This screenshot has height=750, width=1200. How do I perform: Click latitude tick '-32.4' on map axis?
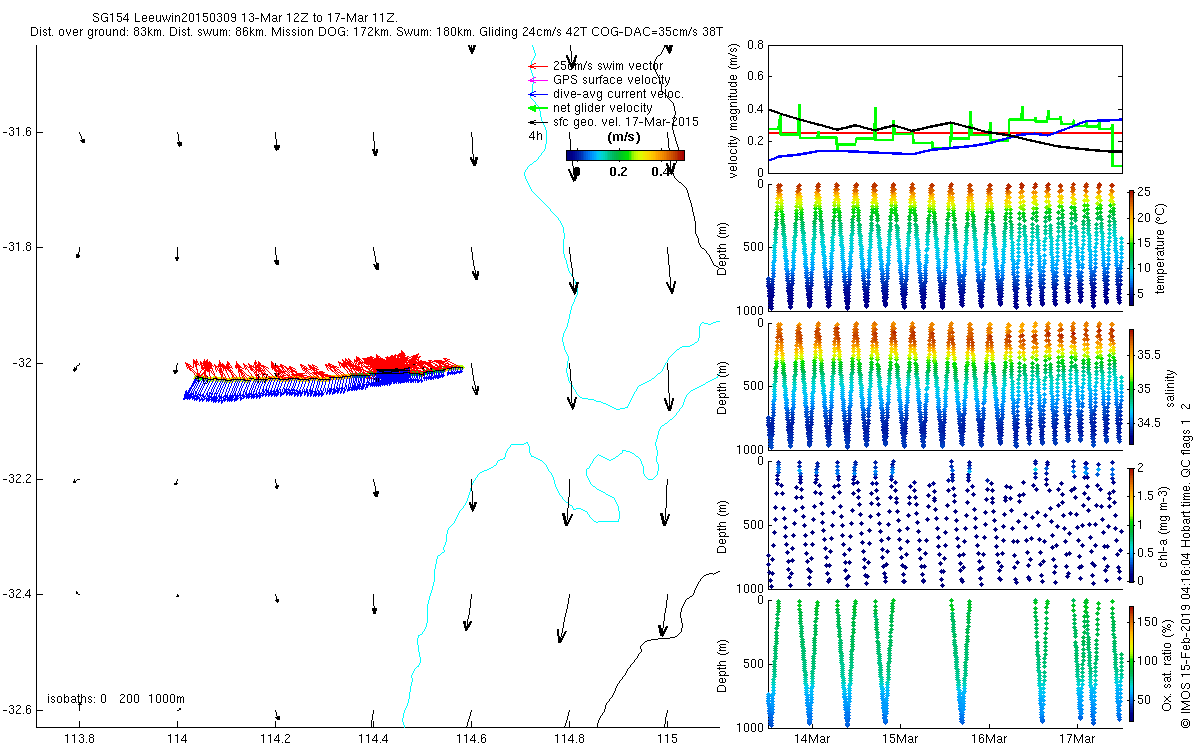coord(18,594)
